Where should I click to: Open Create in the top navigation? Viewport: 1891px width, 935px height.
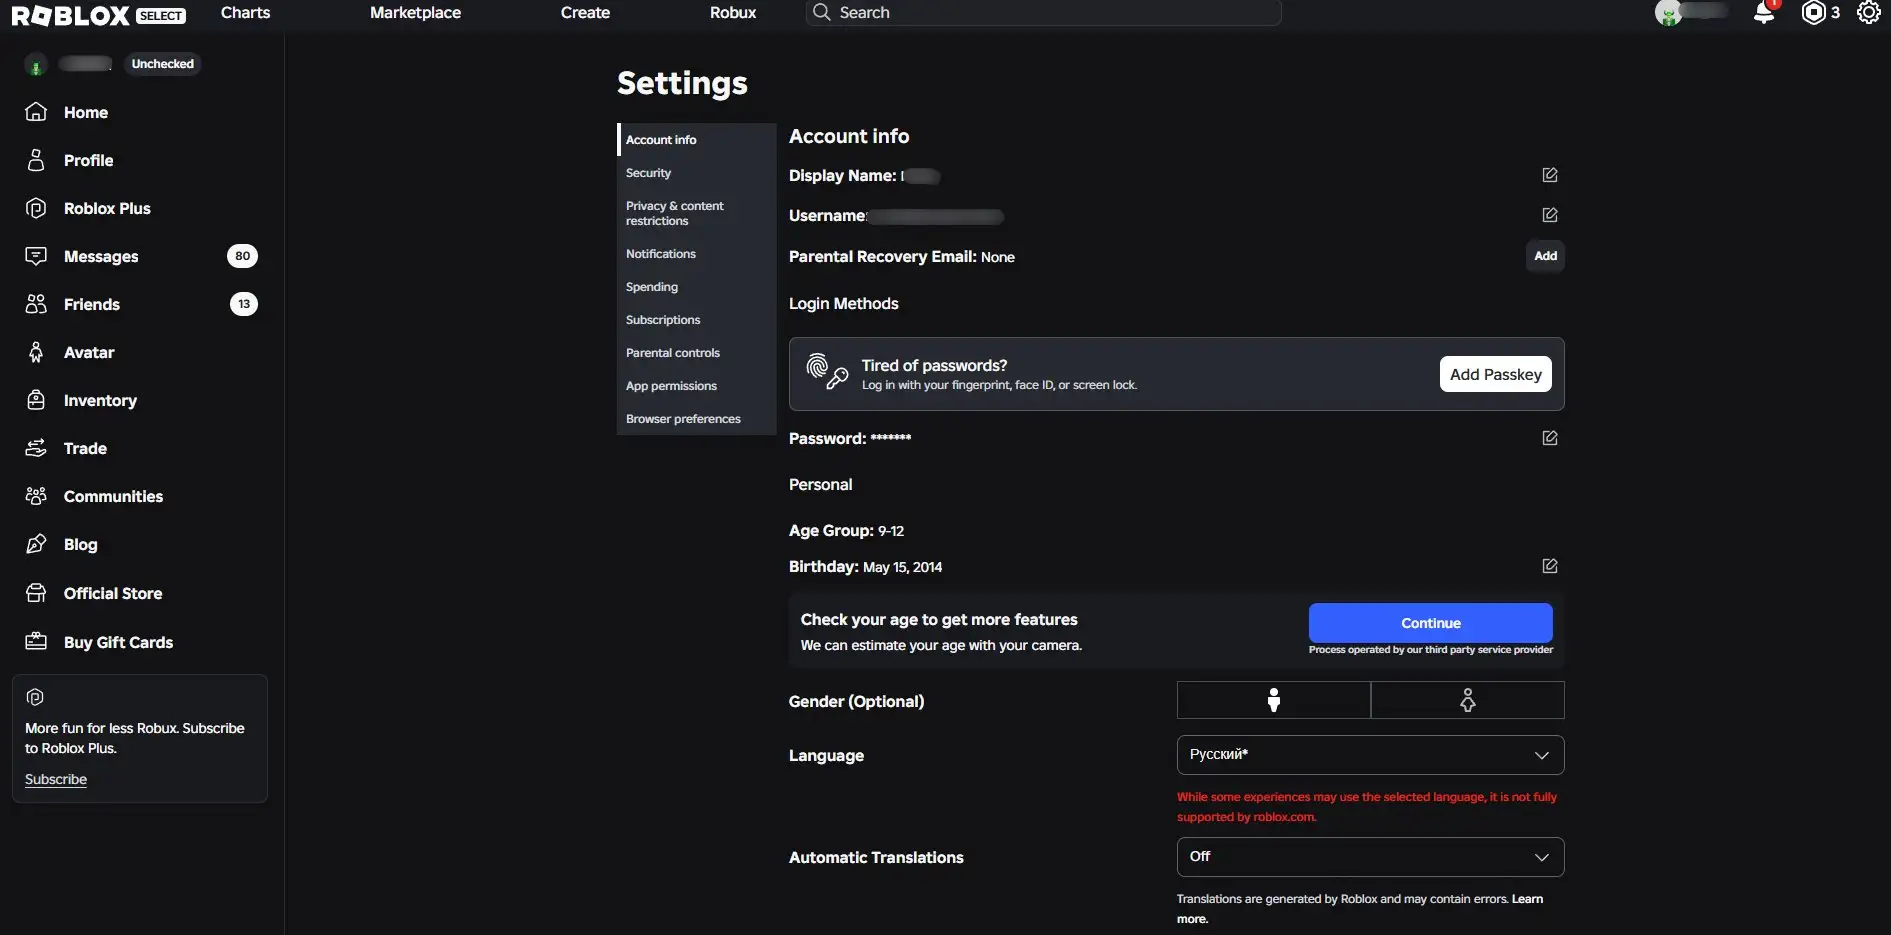pos(585,12)
